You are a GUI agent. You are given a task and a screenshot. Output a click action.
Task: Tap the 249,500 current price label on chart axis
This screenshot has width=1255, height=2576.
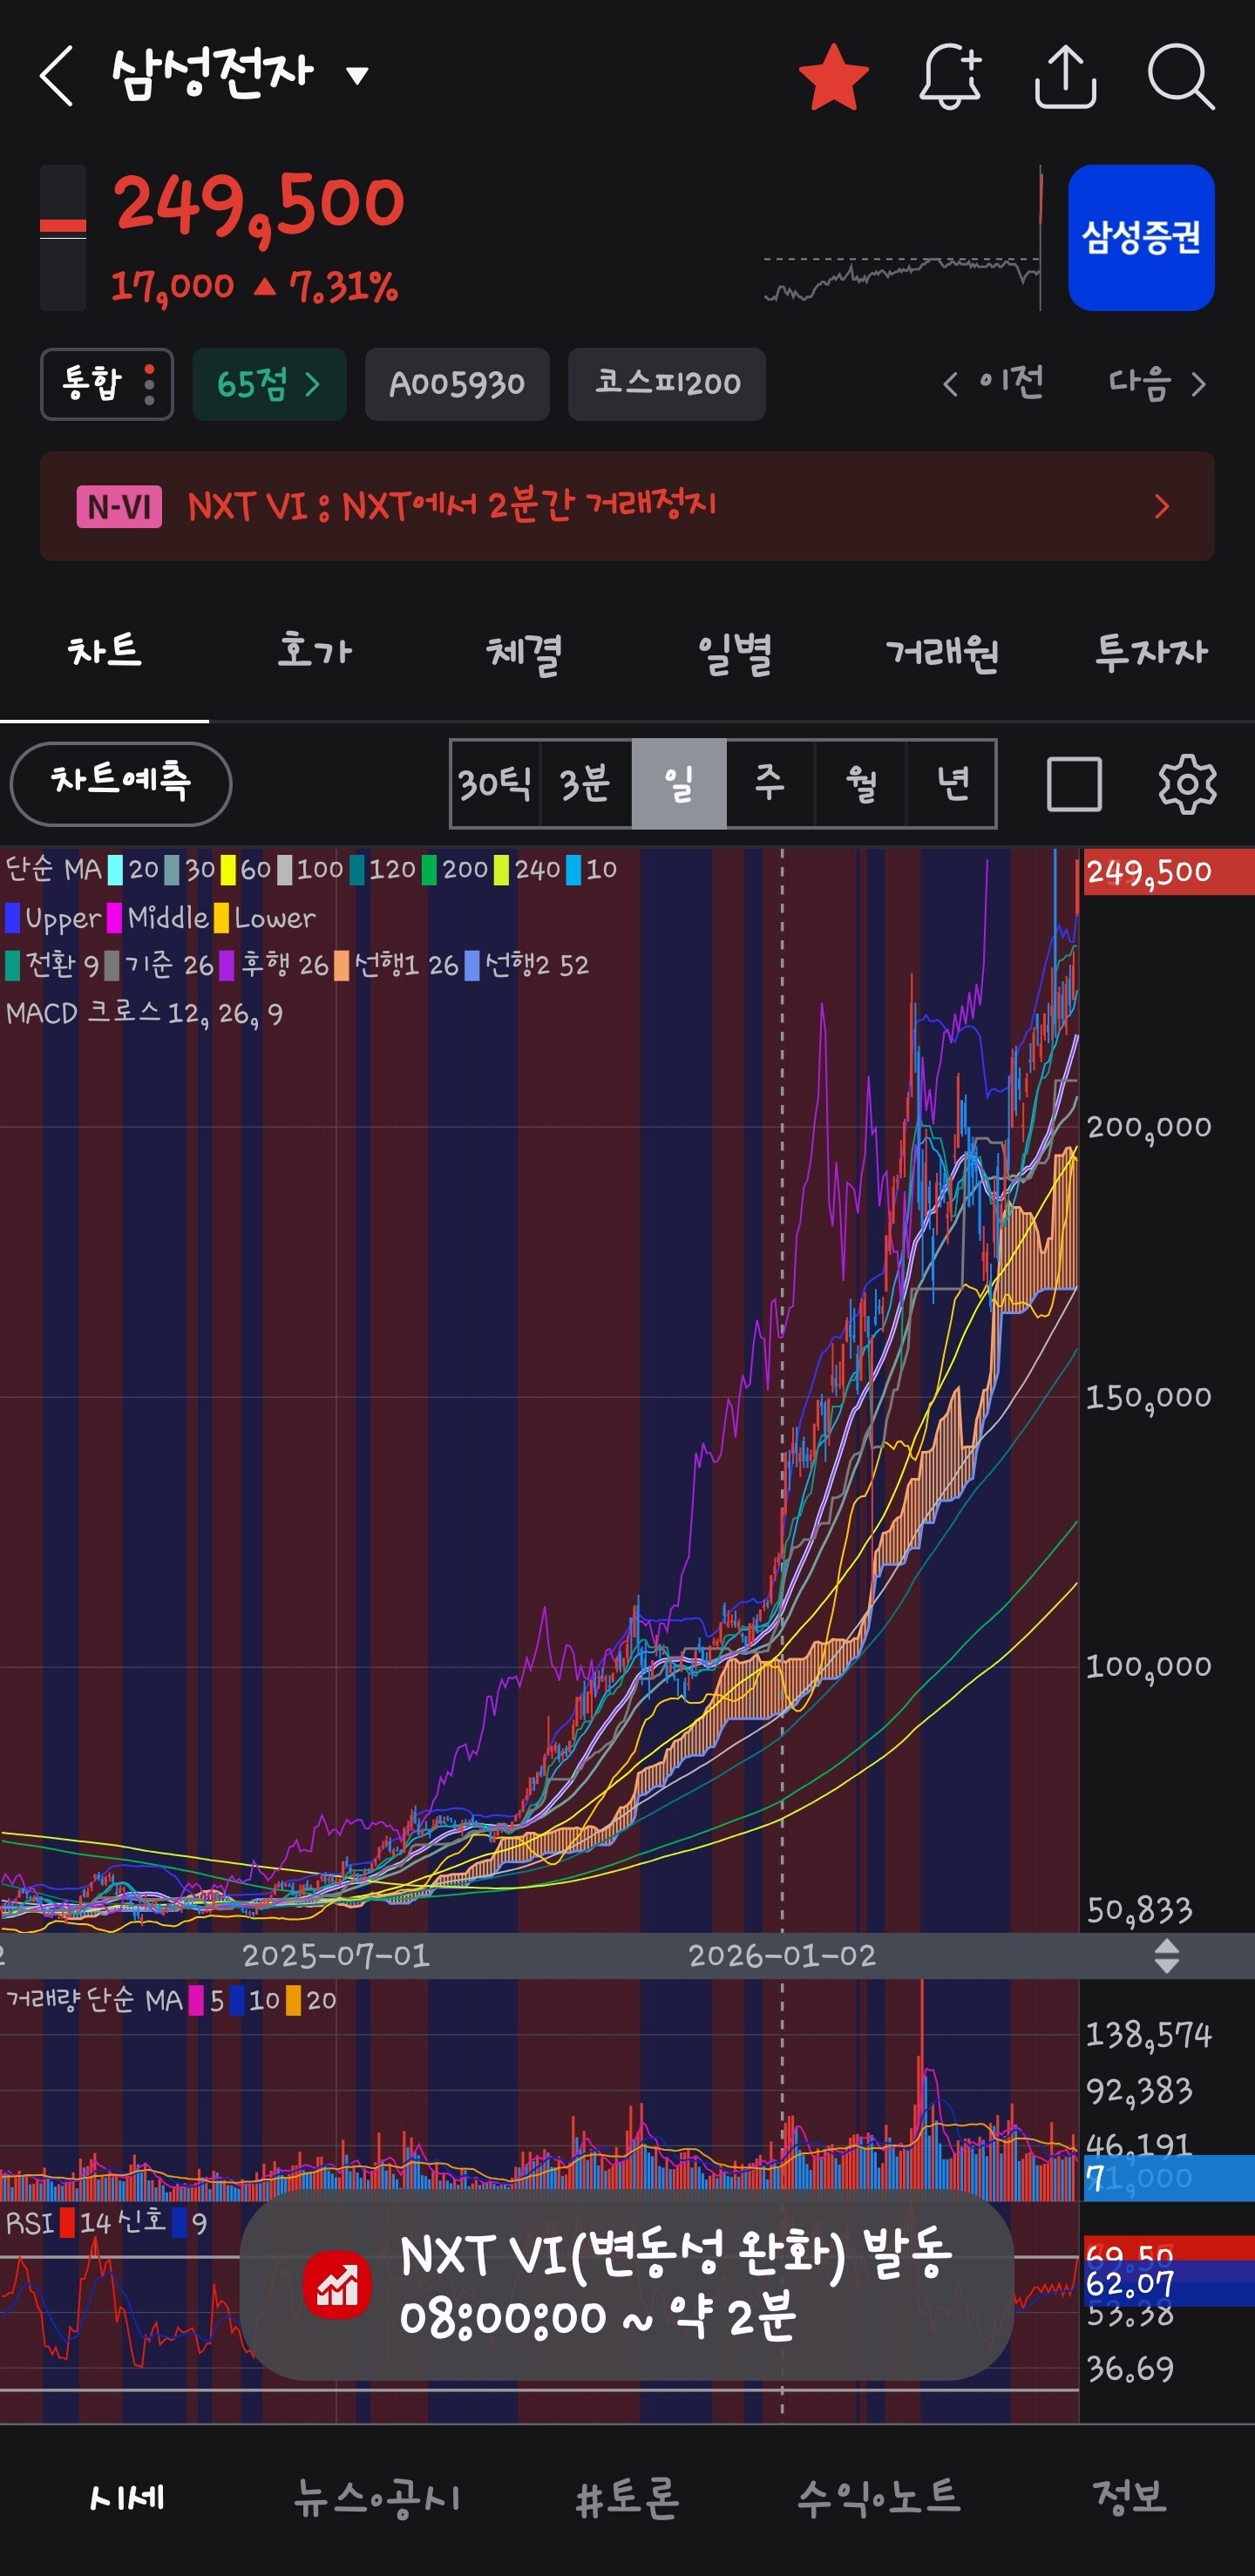[1168, 872]
